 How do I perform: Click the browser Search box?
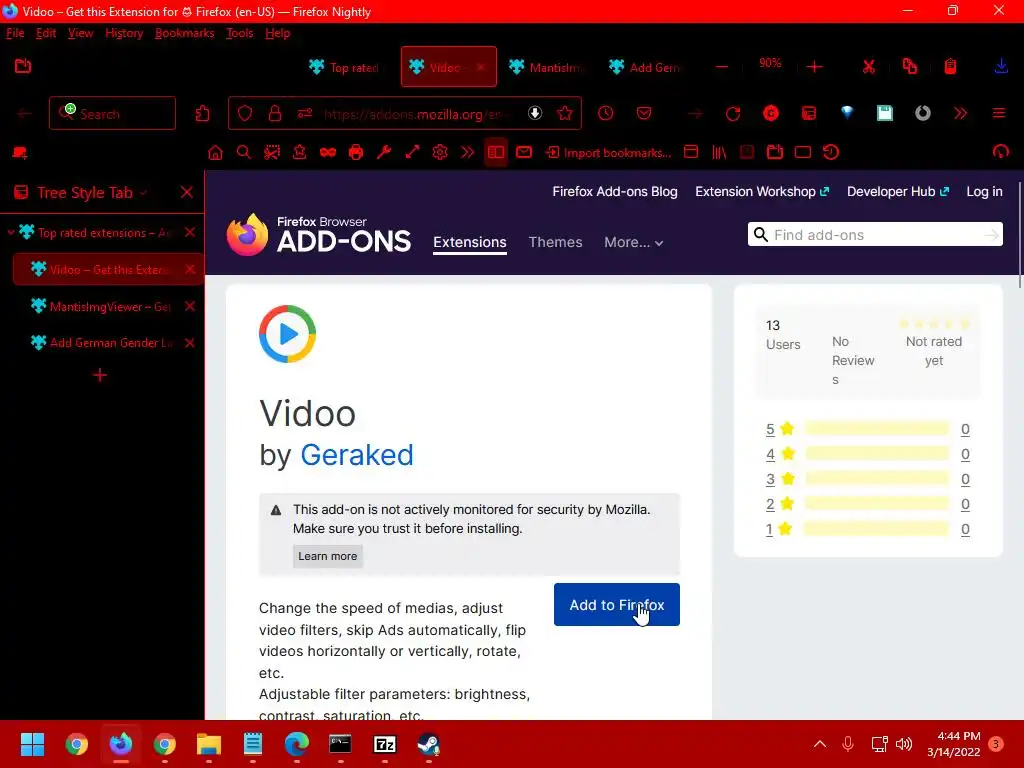click(x=112, y=114)
